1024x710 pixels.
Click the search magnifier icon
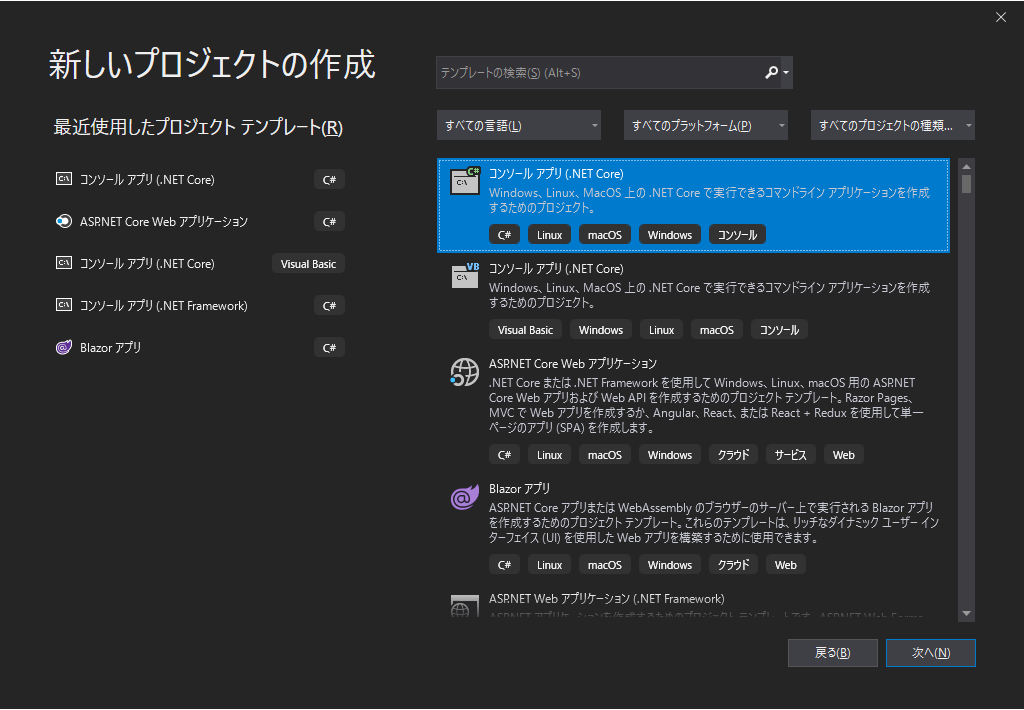[771, 73]
